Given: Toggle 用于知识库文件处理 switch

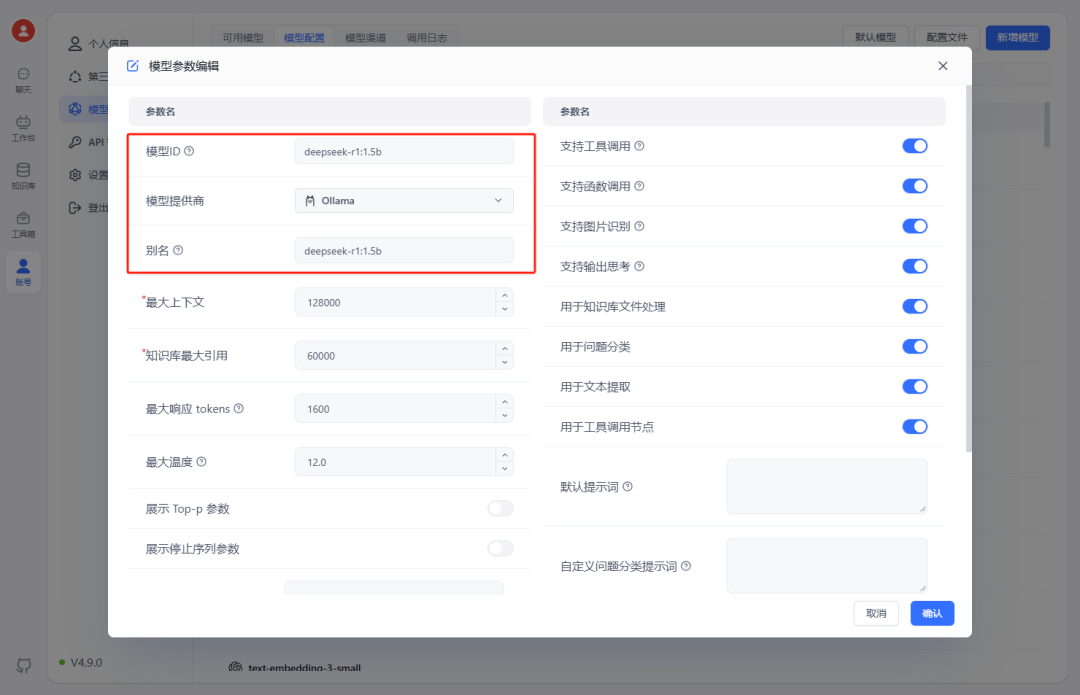Looking at the screenshot, I should click(x=915, y=307).
